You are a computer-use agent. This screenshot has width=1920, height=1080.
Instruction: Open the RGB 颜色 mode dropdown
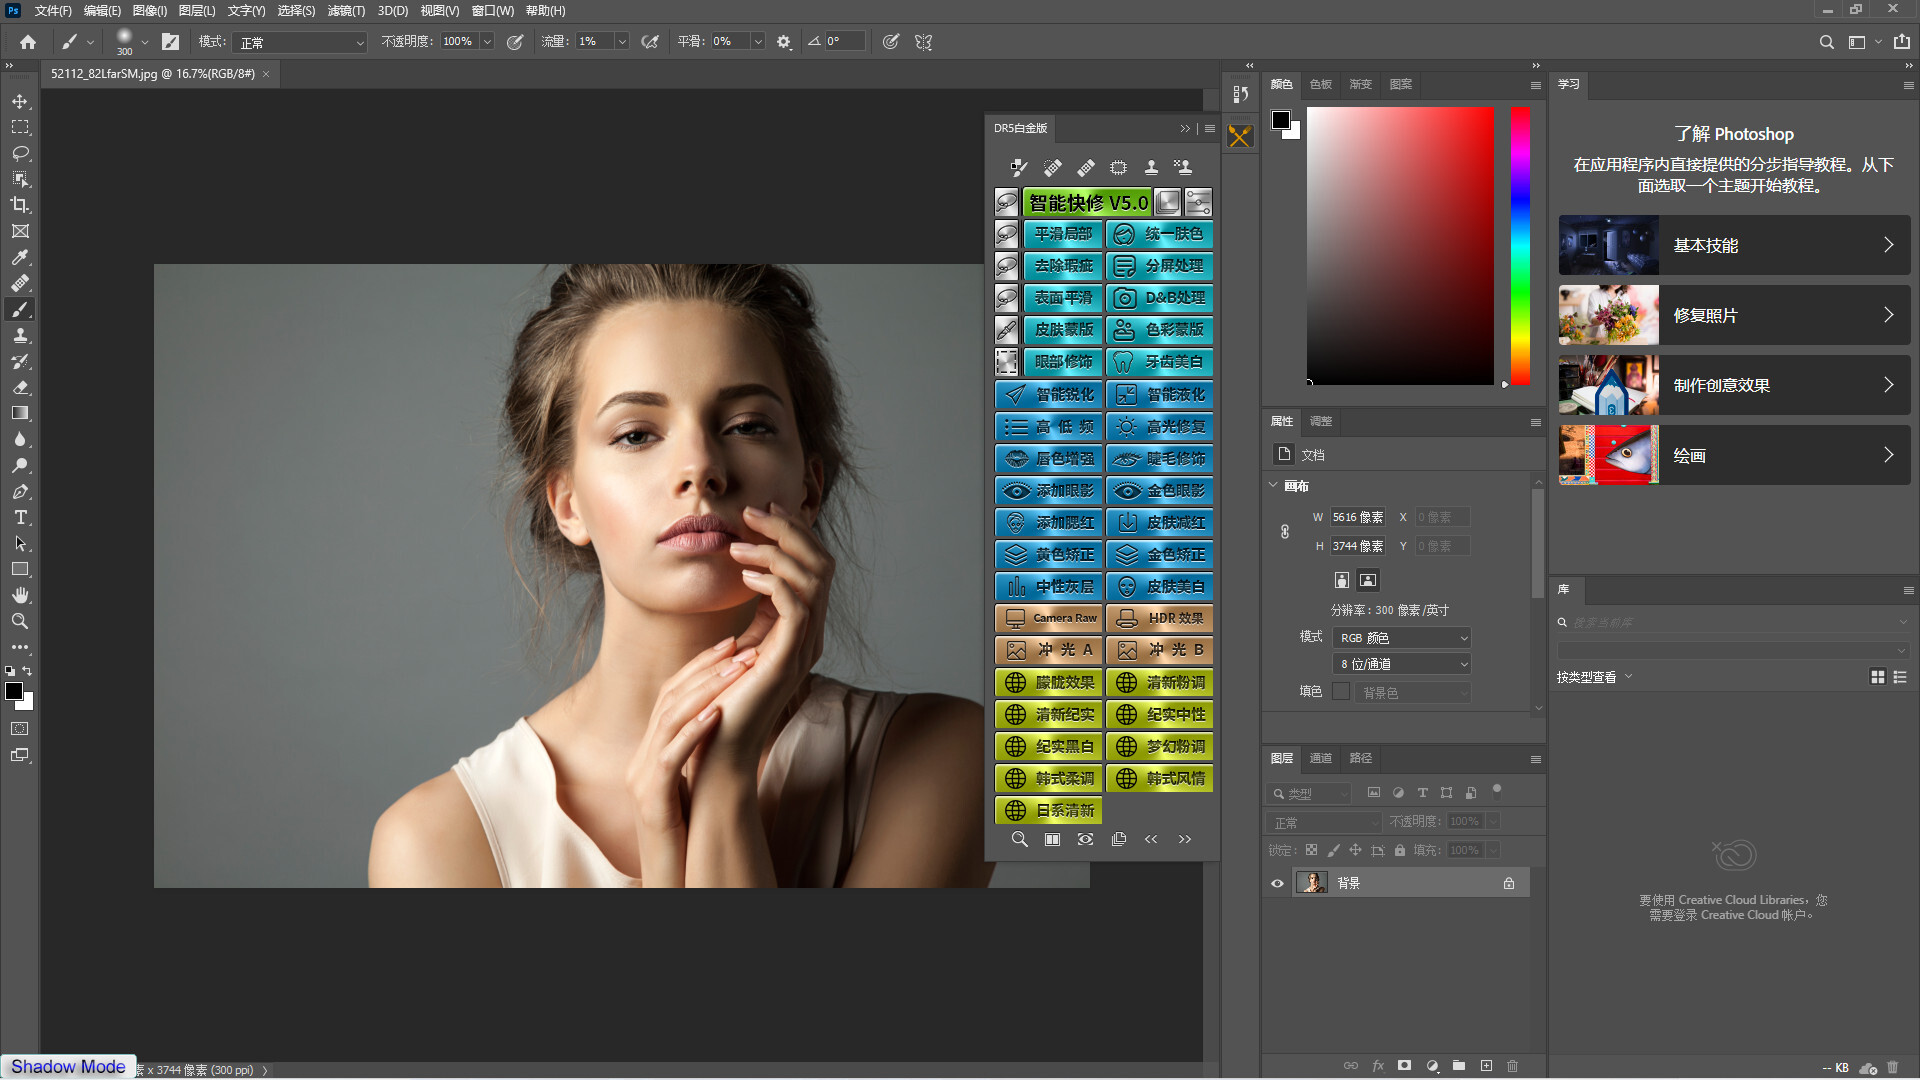tap(1401, 637)
